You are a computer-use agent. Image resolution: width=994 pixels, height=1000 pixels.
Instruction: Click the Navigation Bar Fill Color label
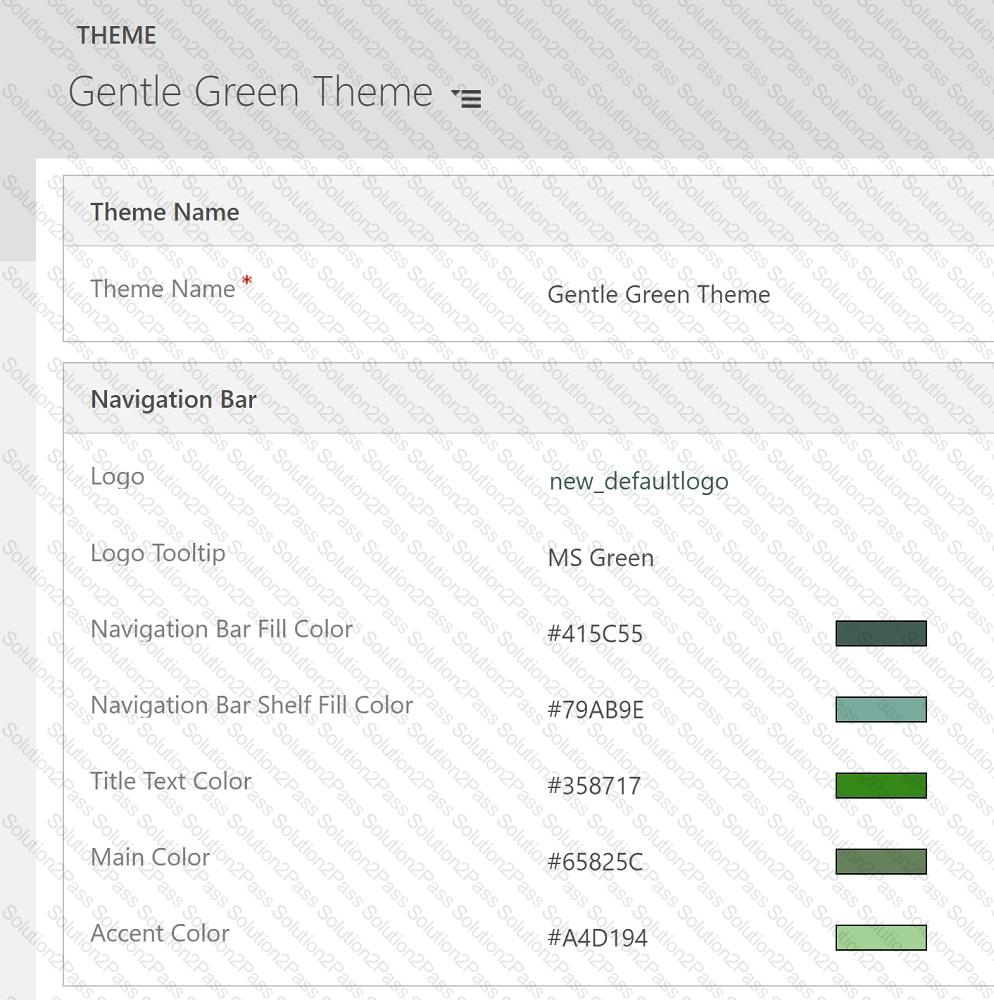(x=221, y=629)
